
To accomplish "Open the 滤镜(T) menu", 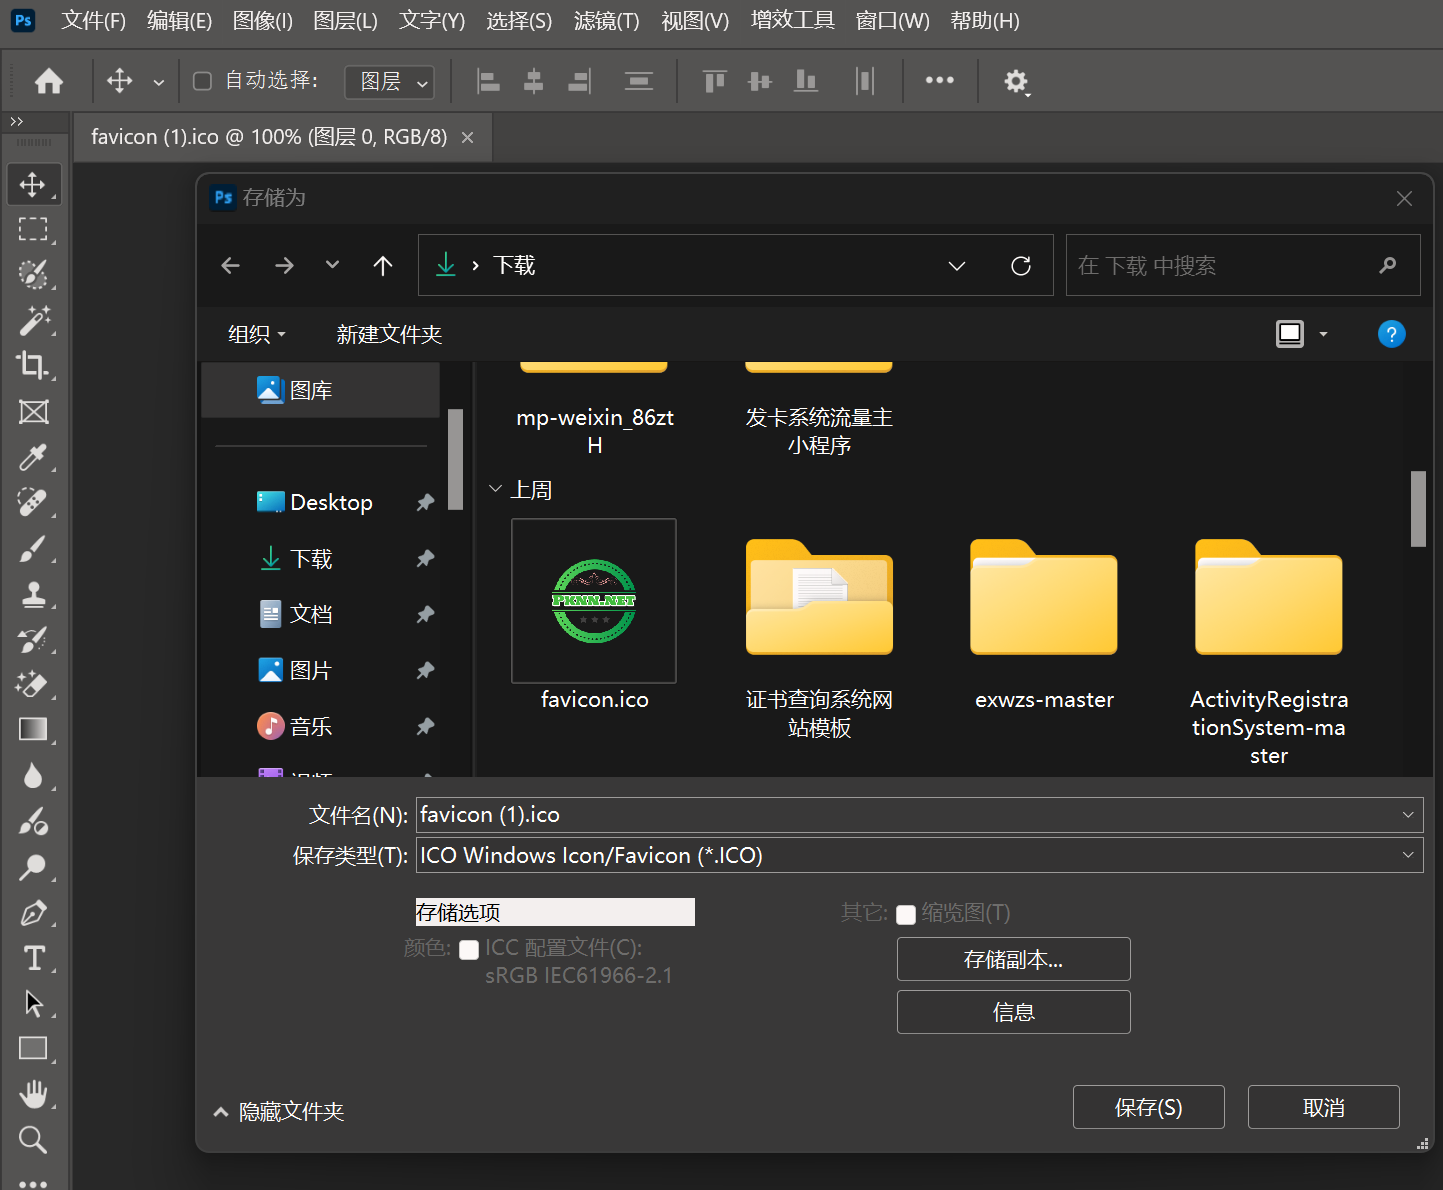I will [x=606, y=21].
